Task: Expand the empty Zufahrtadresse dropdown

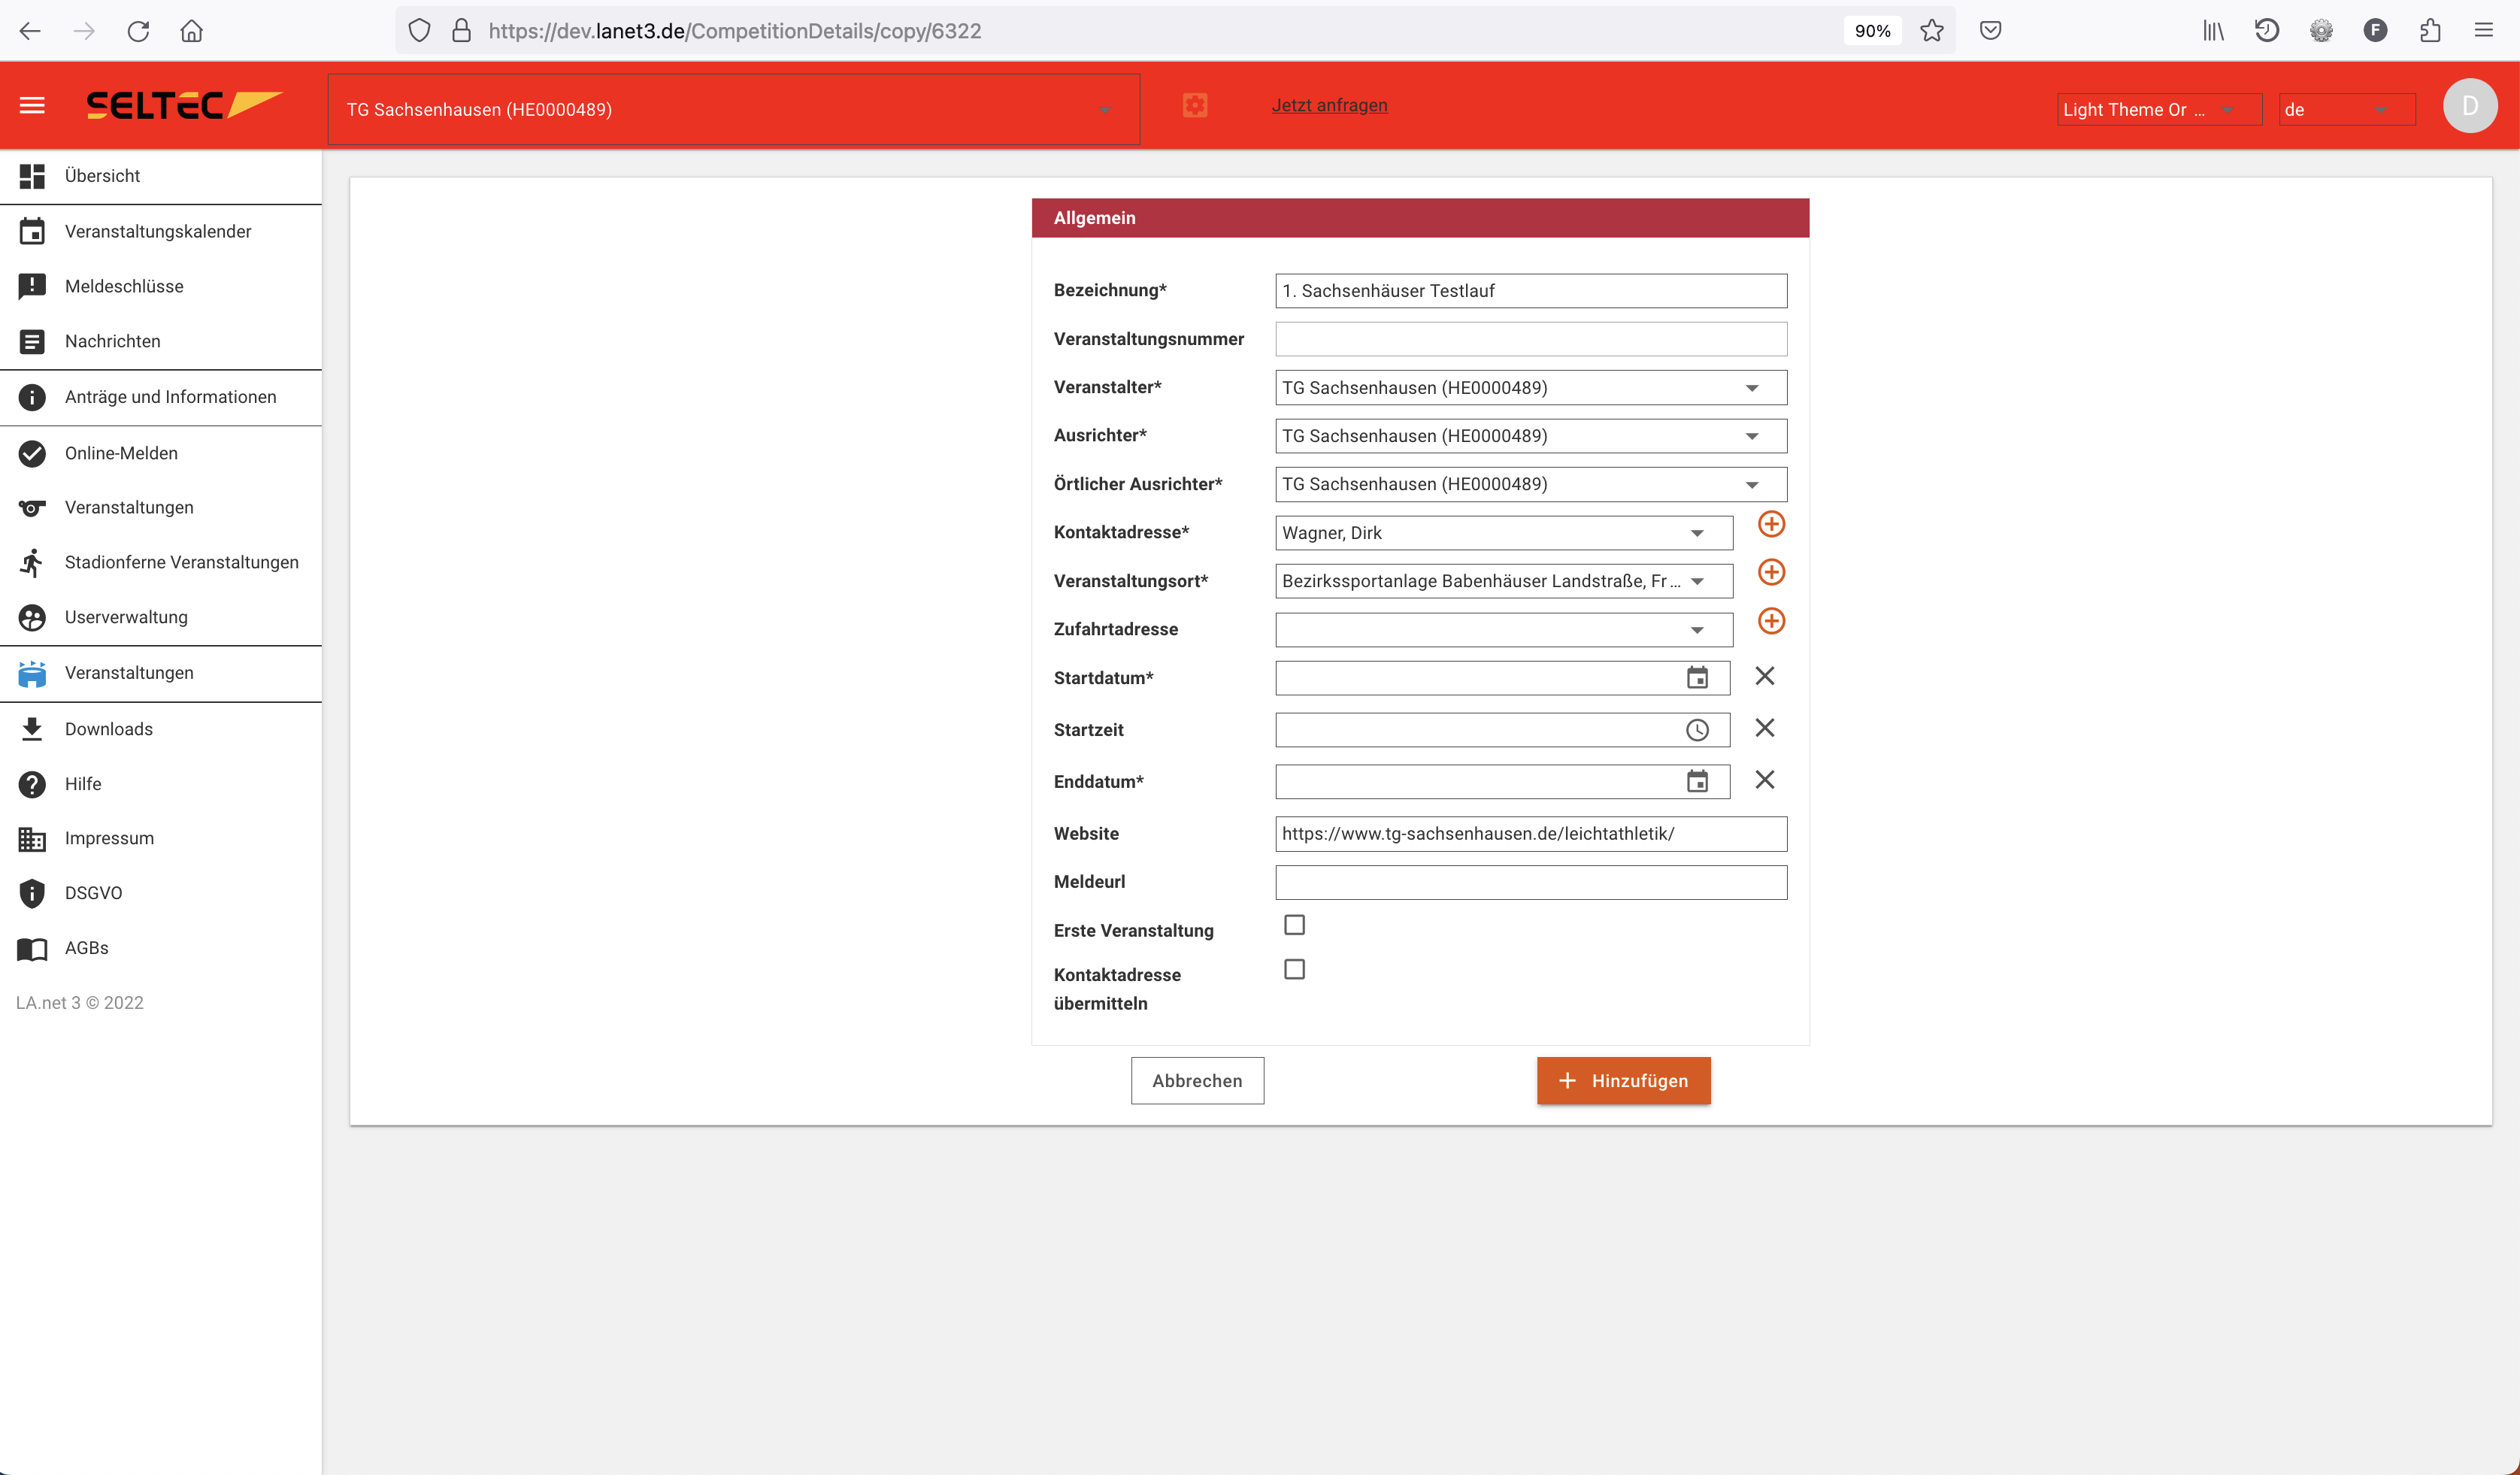Action: [1504, 630]
